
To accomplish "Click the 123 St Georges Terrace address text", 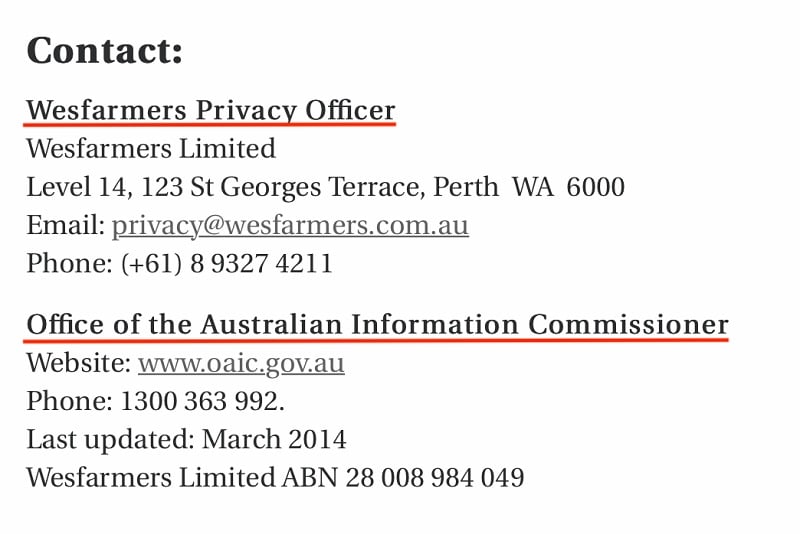I will pos(282,187).
